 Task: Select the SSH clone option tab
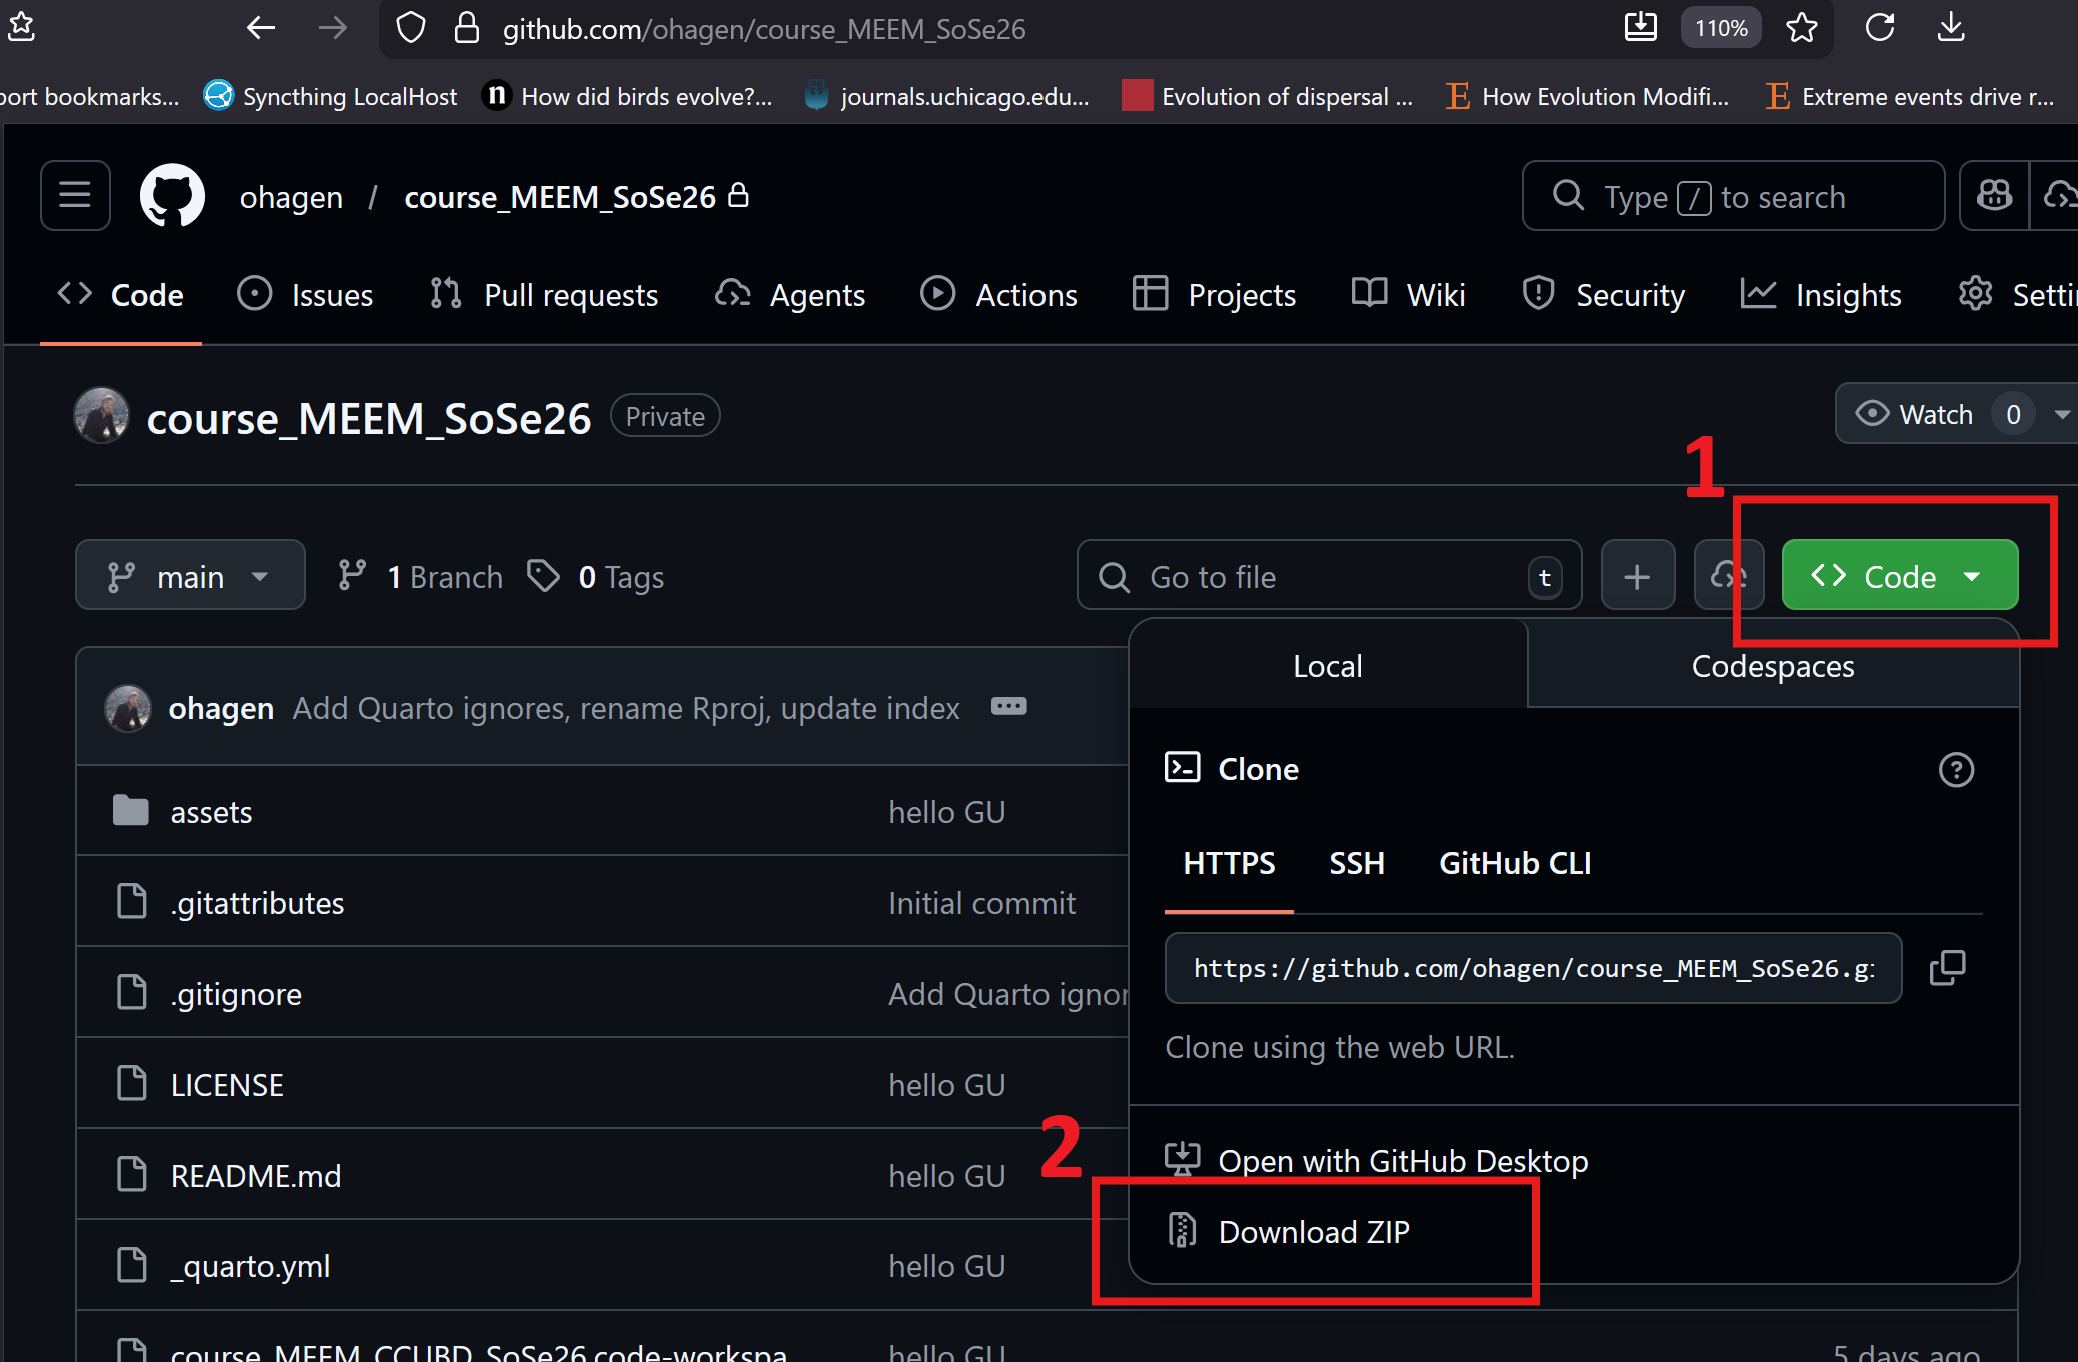coord(1356,863)
